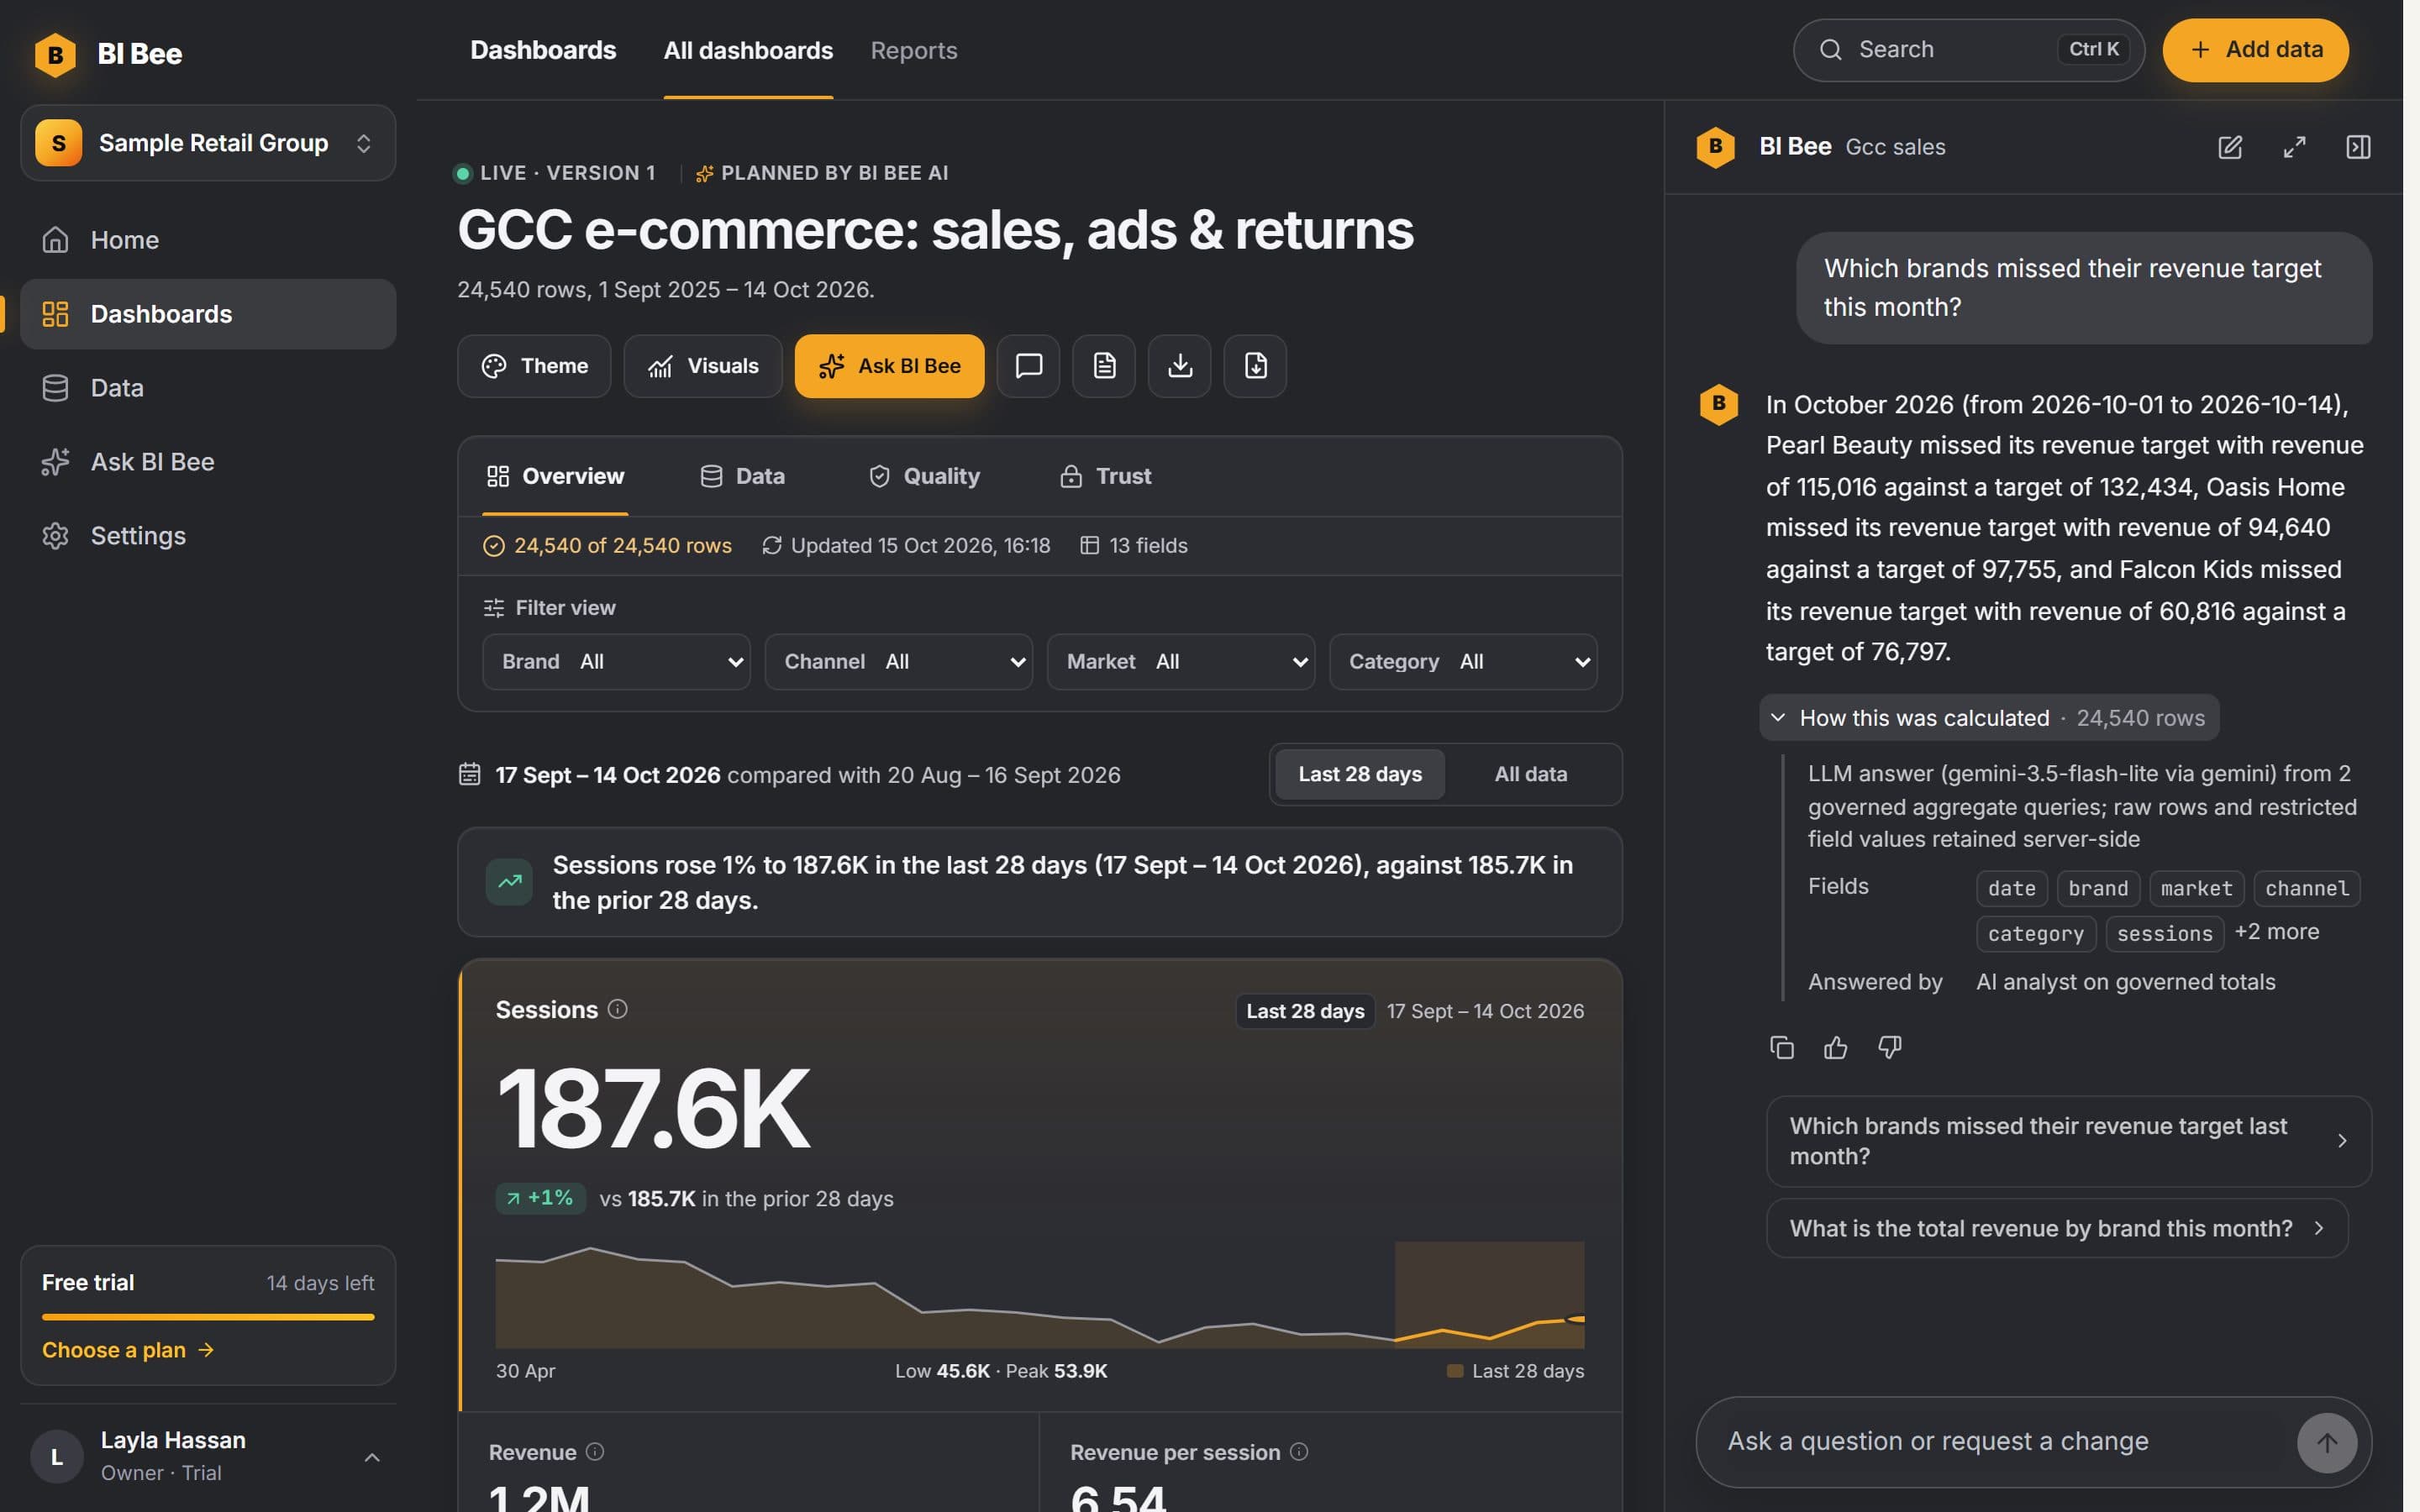Open the Visuals options
Viewport: 2420px width, 1512px height.
tap(703, 366)
